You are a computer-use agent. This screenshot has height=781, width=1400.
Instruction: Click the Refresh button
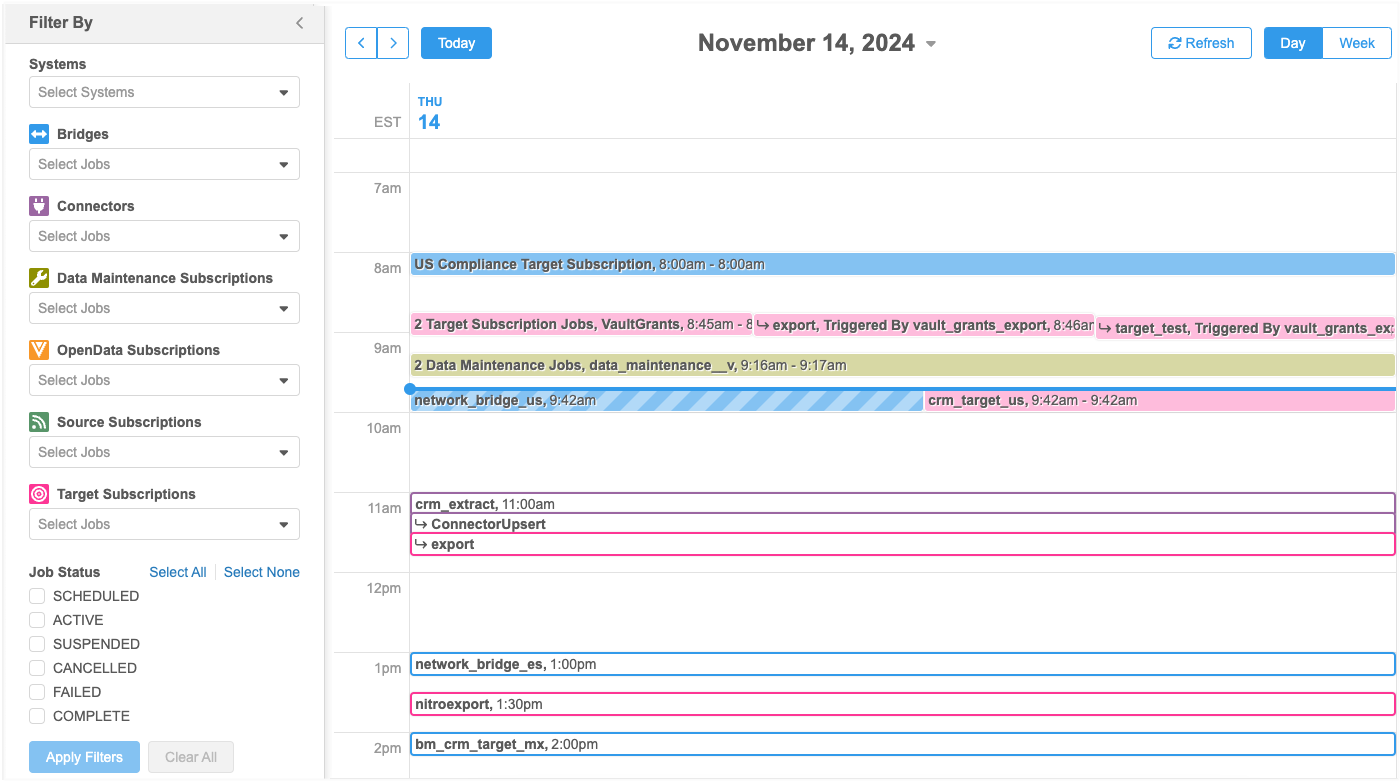[1201, 43]
